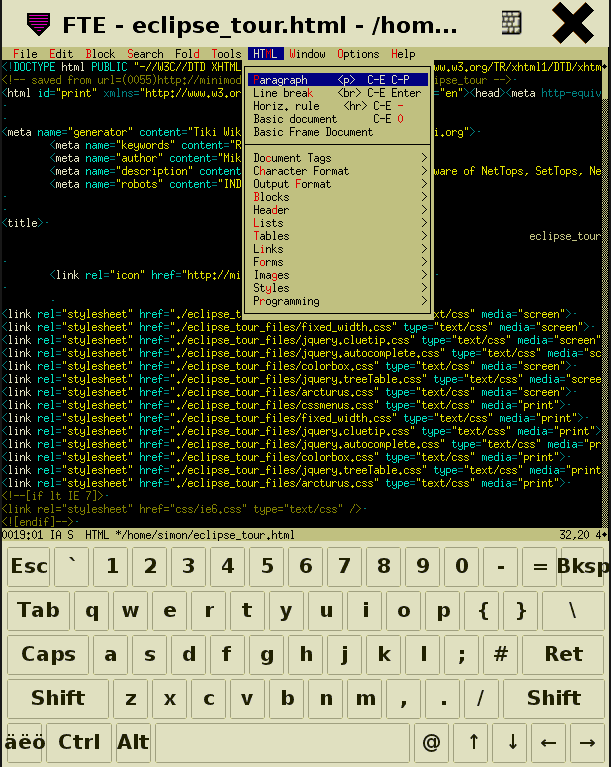The height and width of the screenshot is (767, 611).
Task: Tap the Bksp key on virtual keyboard
Action: pos(582,566)
